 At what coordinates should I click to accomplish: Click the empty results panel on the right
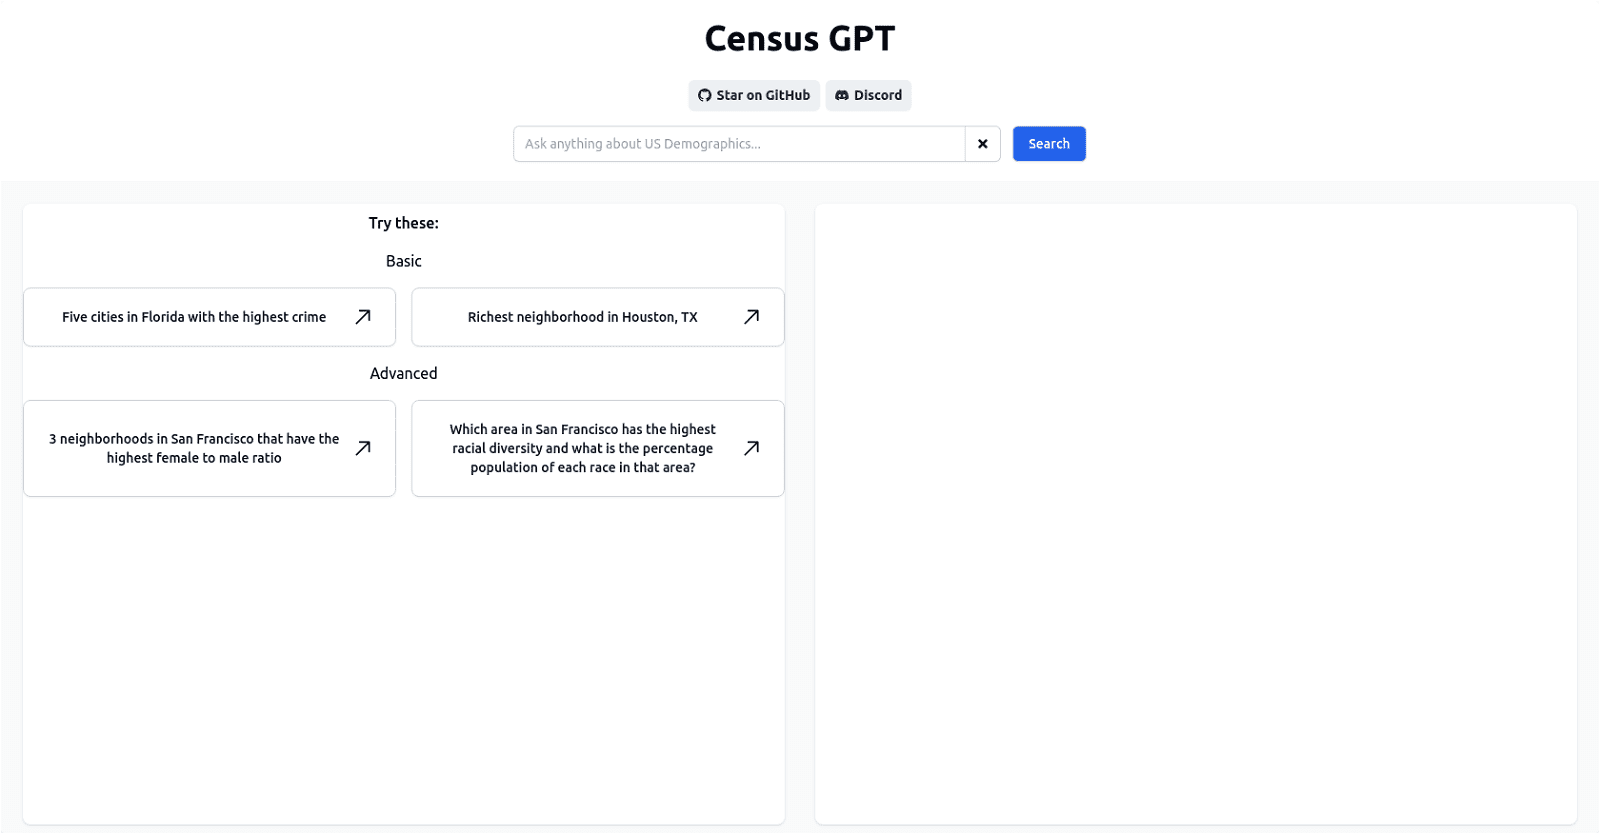coord(1196,515)
